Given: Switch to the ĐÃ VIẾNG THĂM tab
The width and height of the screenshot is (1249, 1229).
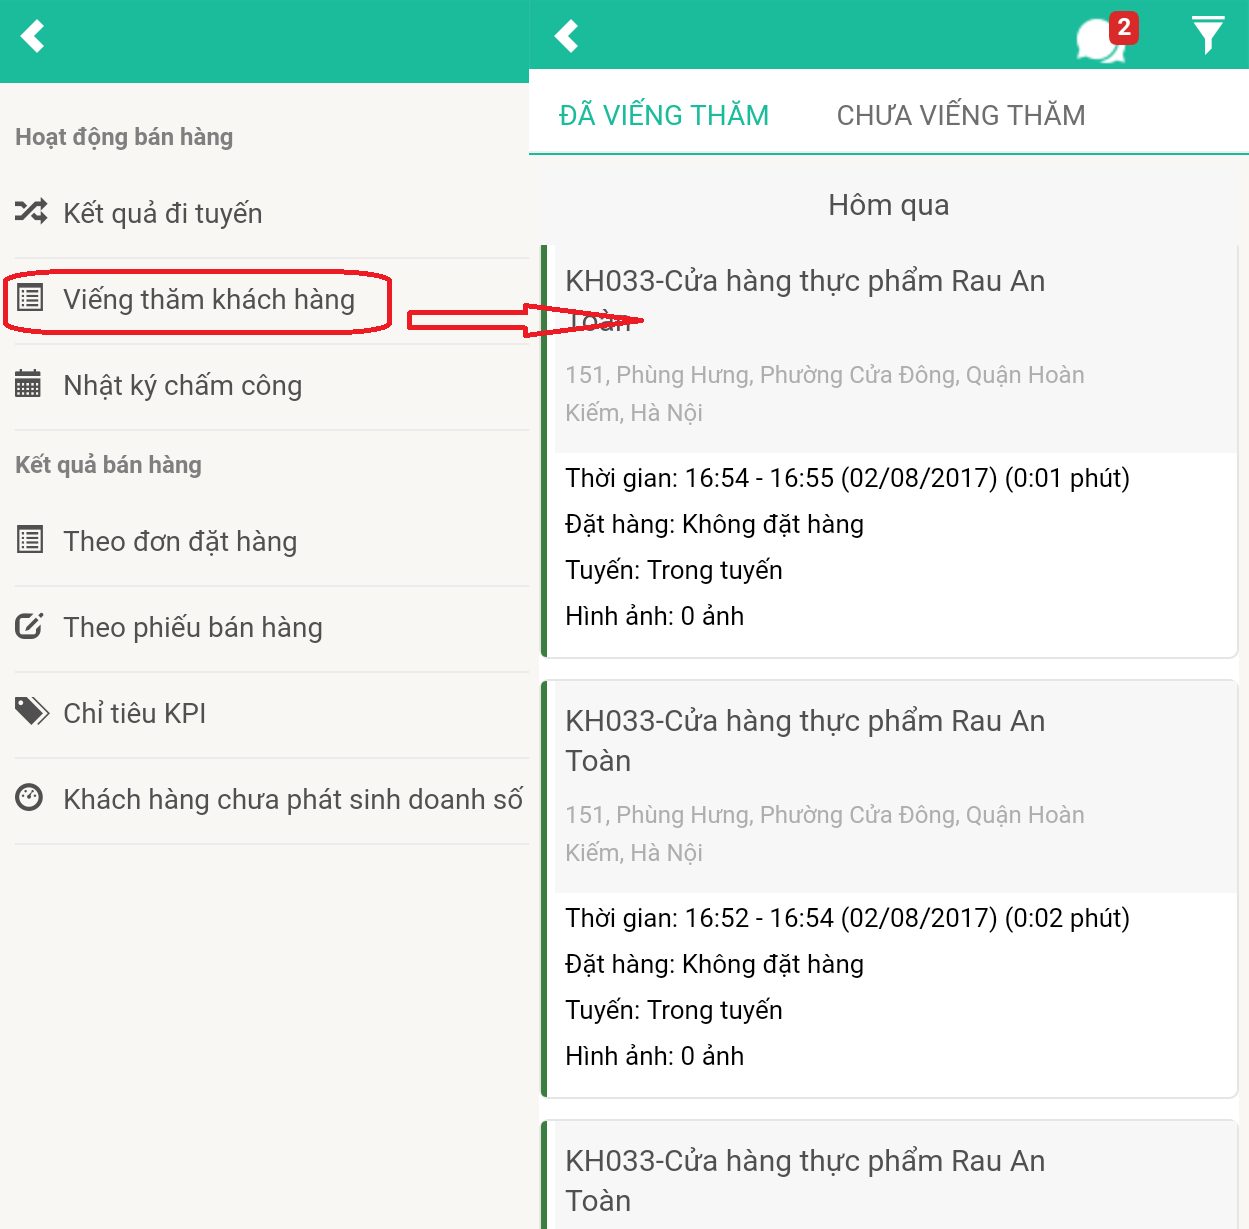Looking at the screenshot, I should point(664,115).
